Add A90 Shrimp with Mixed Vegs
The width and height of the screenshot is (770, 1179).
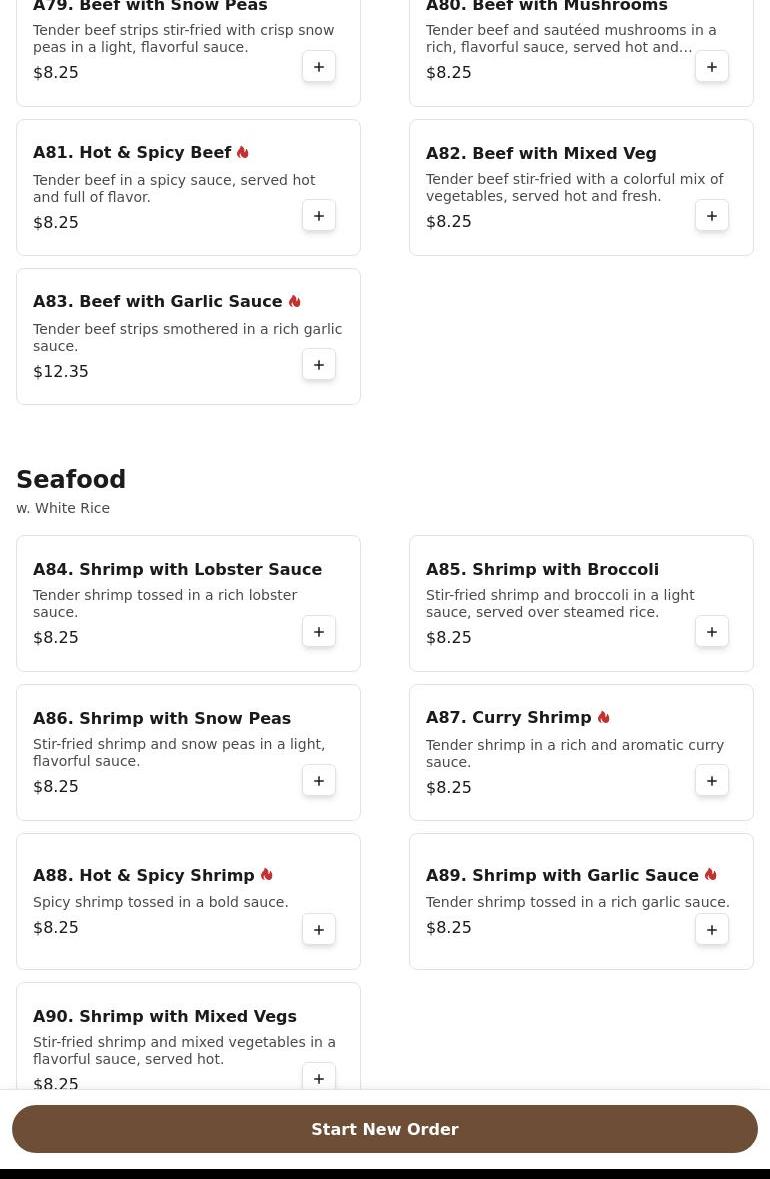click(x=319, y=1079)
